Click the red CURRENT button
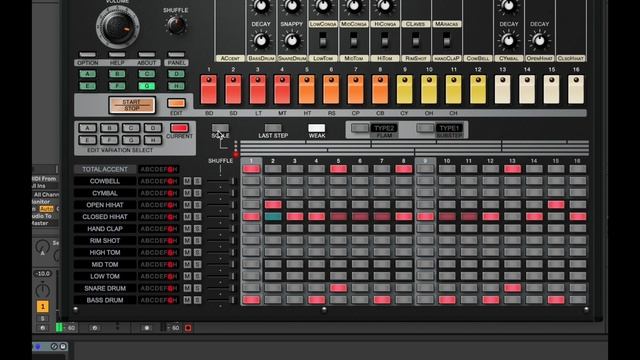Image resolution: width=640 pixels, height=360 pixels. coord(179,128)
